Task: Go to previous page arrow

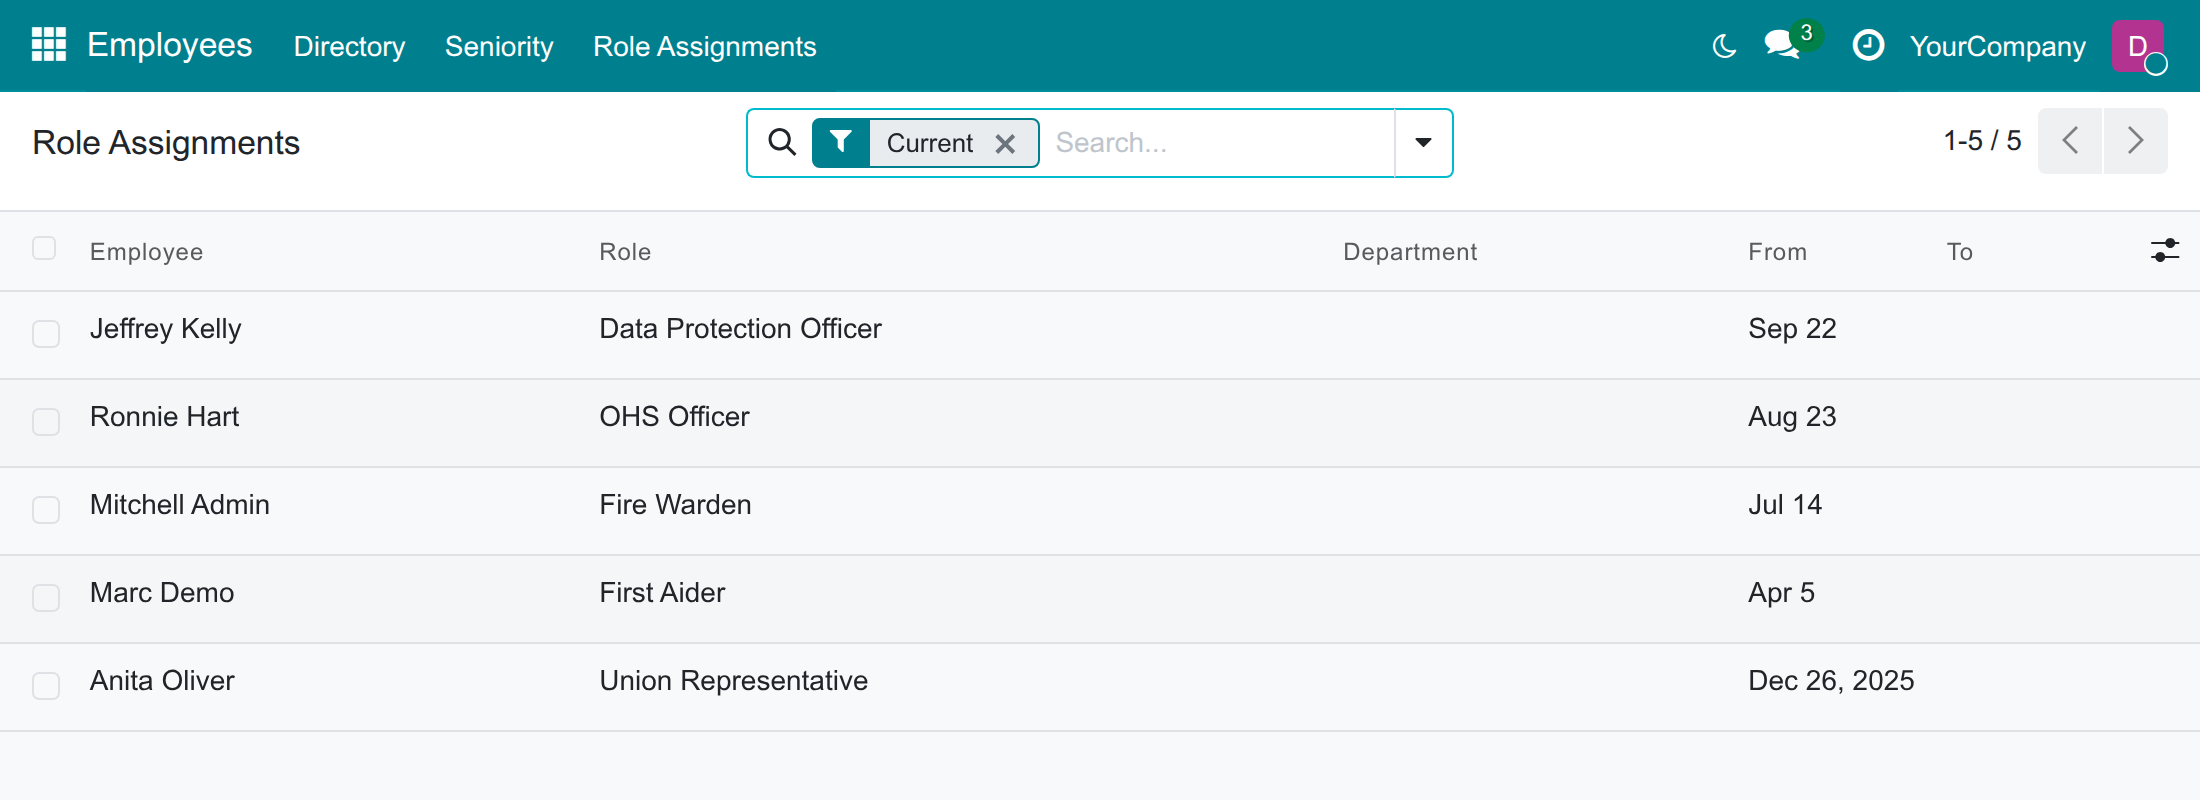Action: pyautogui.click(x=2070, y=141)
